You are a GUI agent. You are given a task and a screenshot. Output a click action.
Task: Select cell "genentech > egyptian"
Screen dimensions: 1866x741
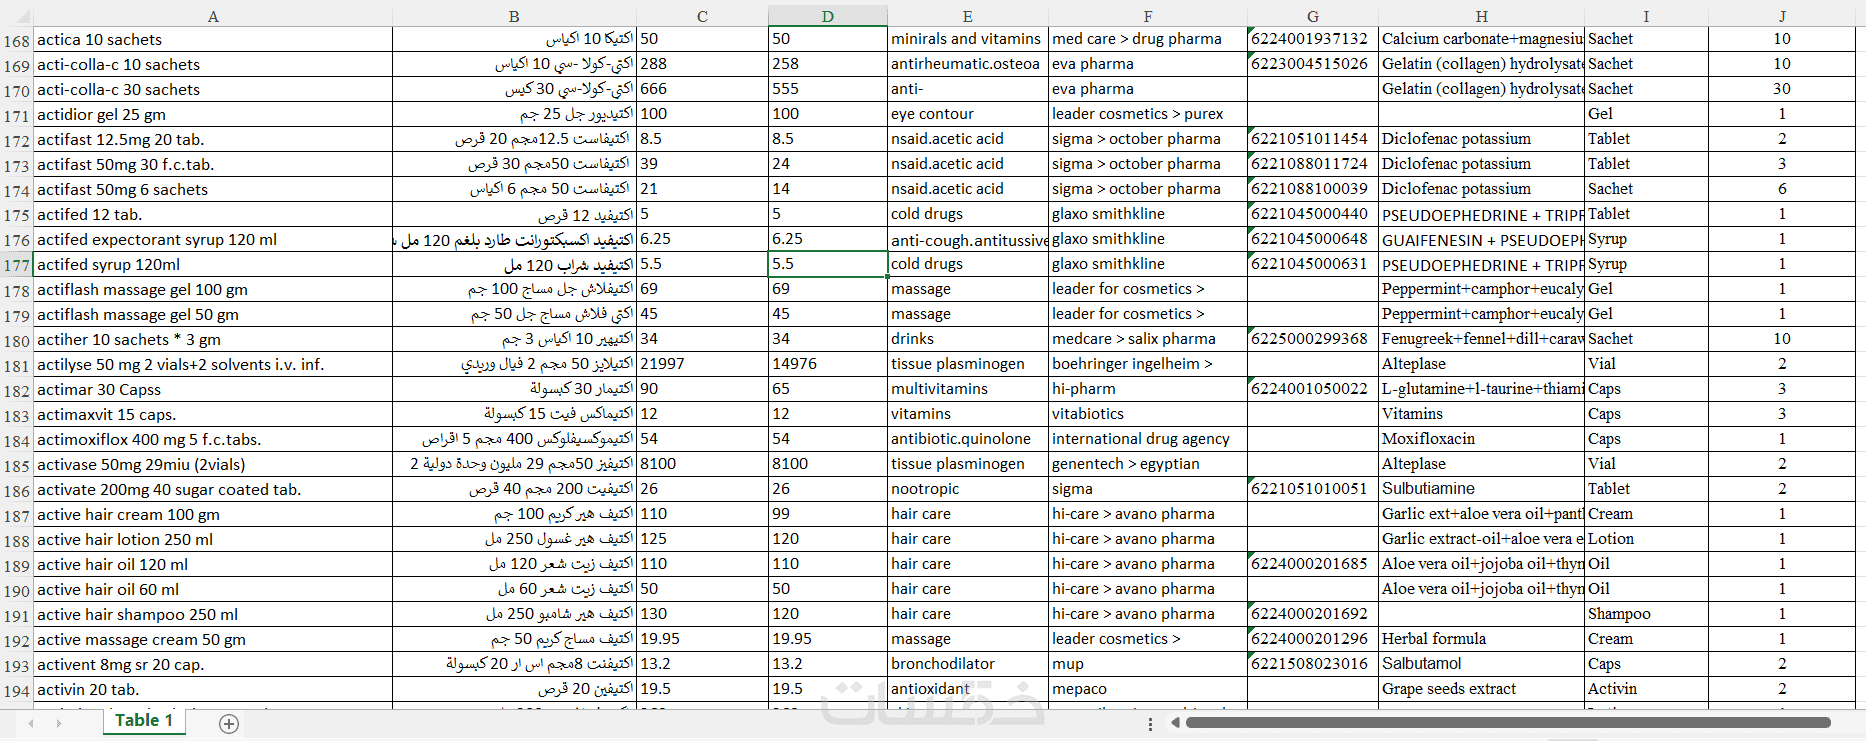point(1148,464)
